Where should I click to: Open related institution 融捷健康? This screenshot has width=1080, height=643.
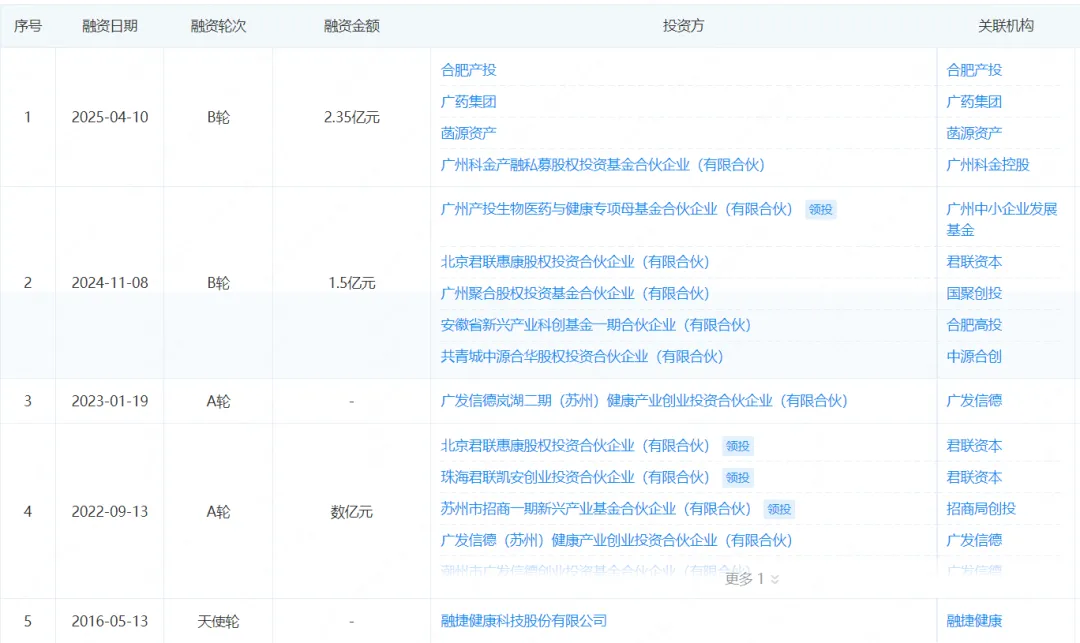pyautogui.click(x=974, y=622)
